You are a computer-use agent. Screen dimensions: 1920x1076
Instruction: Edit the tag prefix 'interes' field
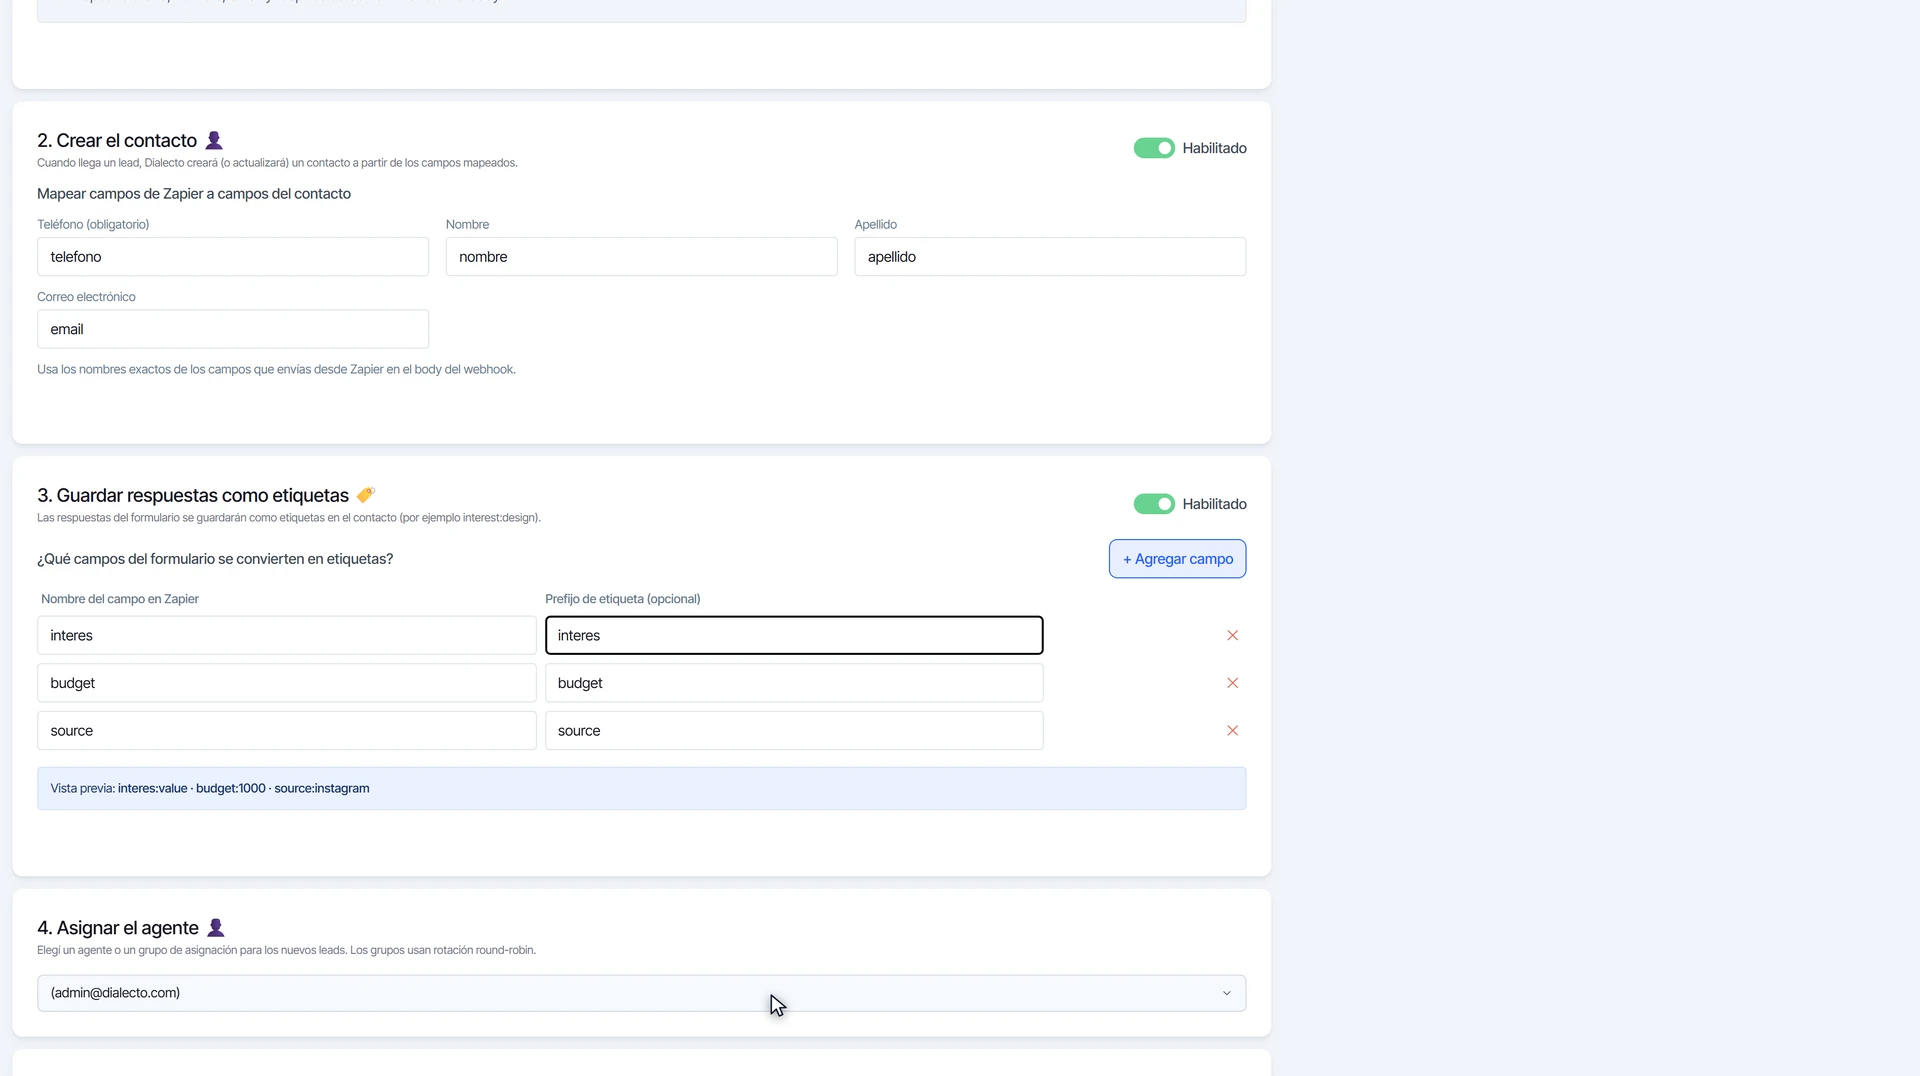[794, 636]
